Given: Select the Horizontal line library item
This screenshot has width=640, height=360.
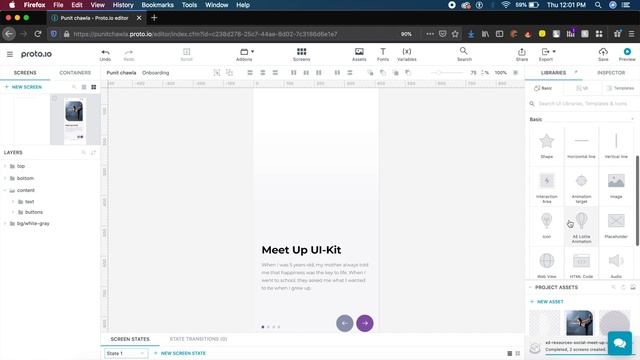Looking at the screenshot, I should (581, 140).
